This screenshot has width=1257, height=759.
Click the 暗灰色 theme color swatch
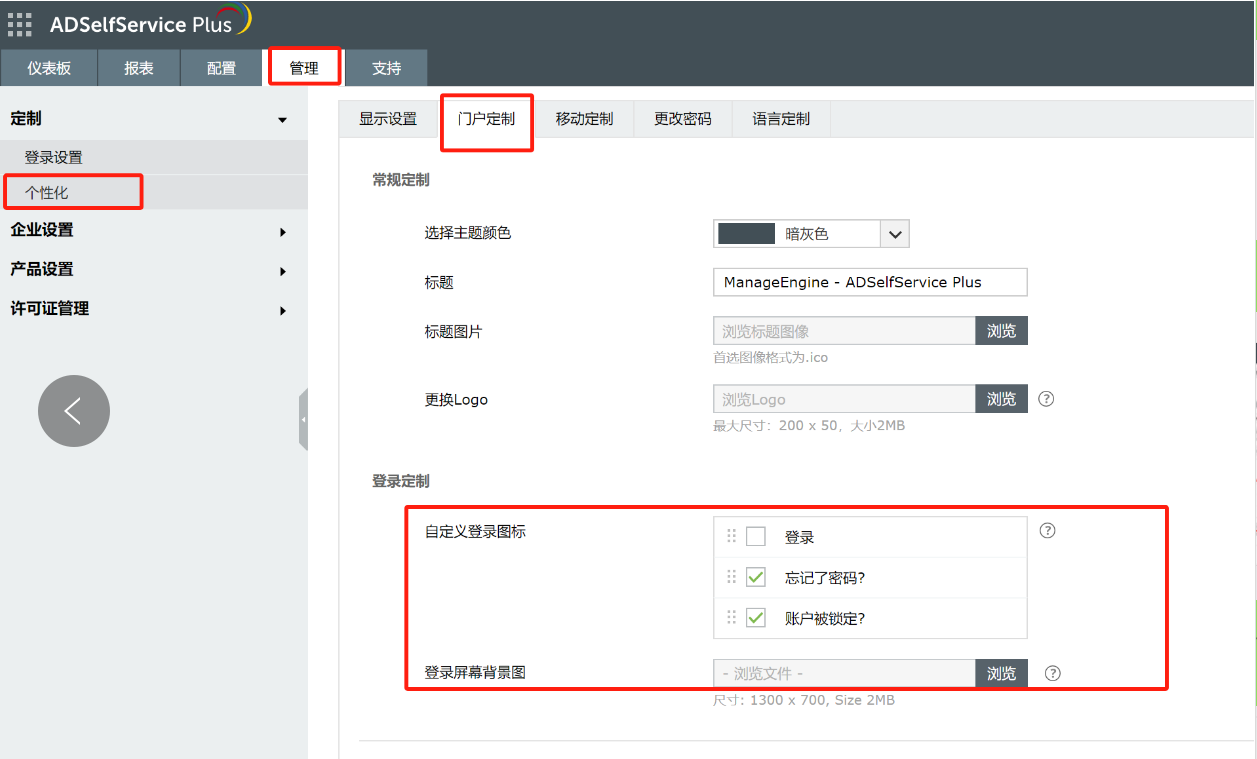747,234
